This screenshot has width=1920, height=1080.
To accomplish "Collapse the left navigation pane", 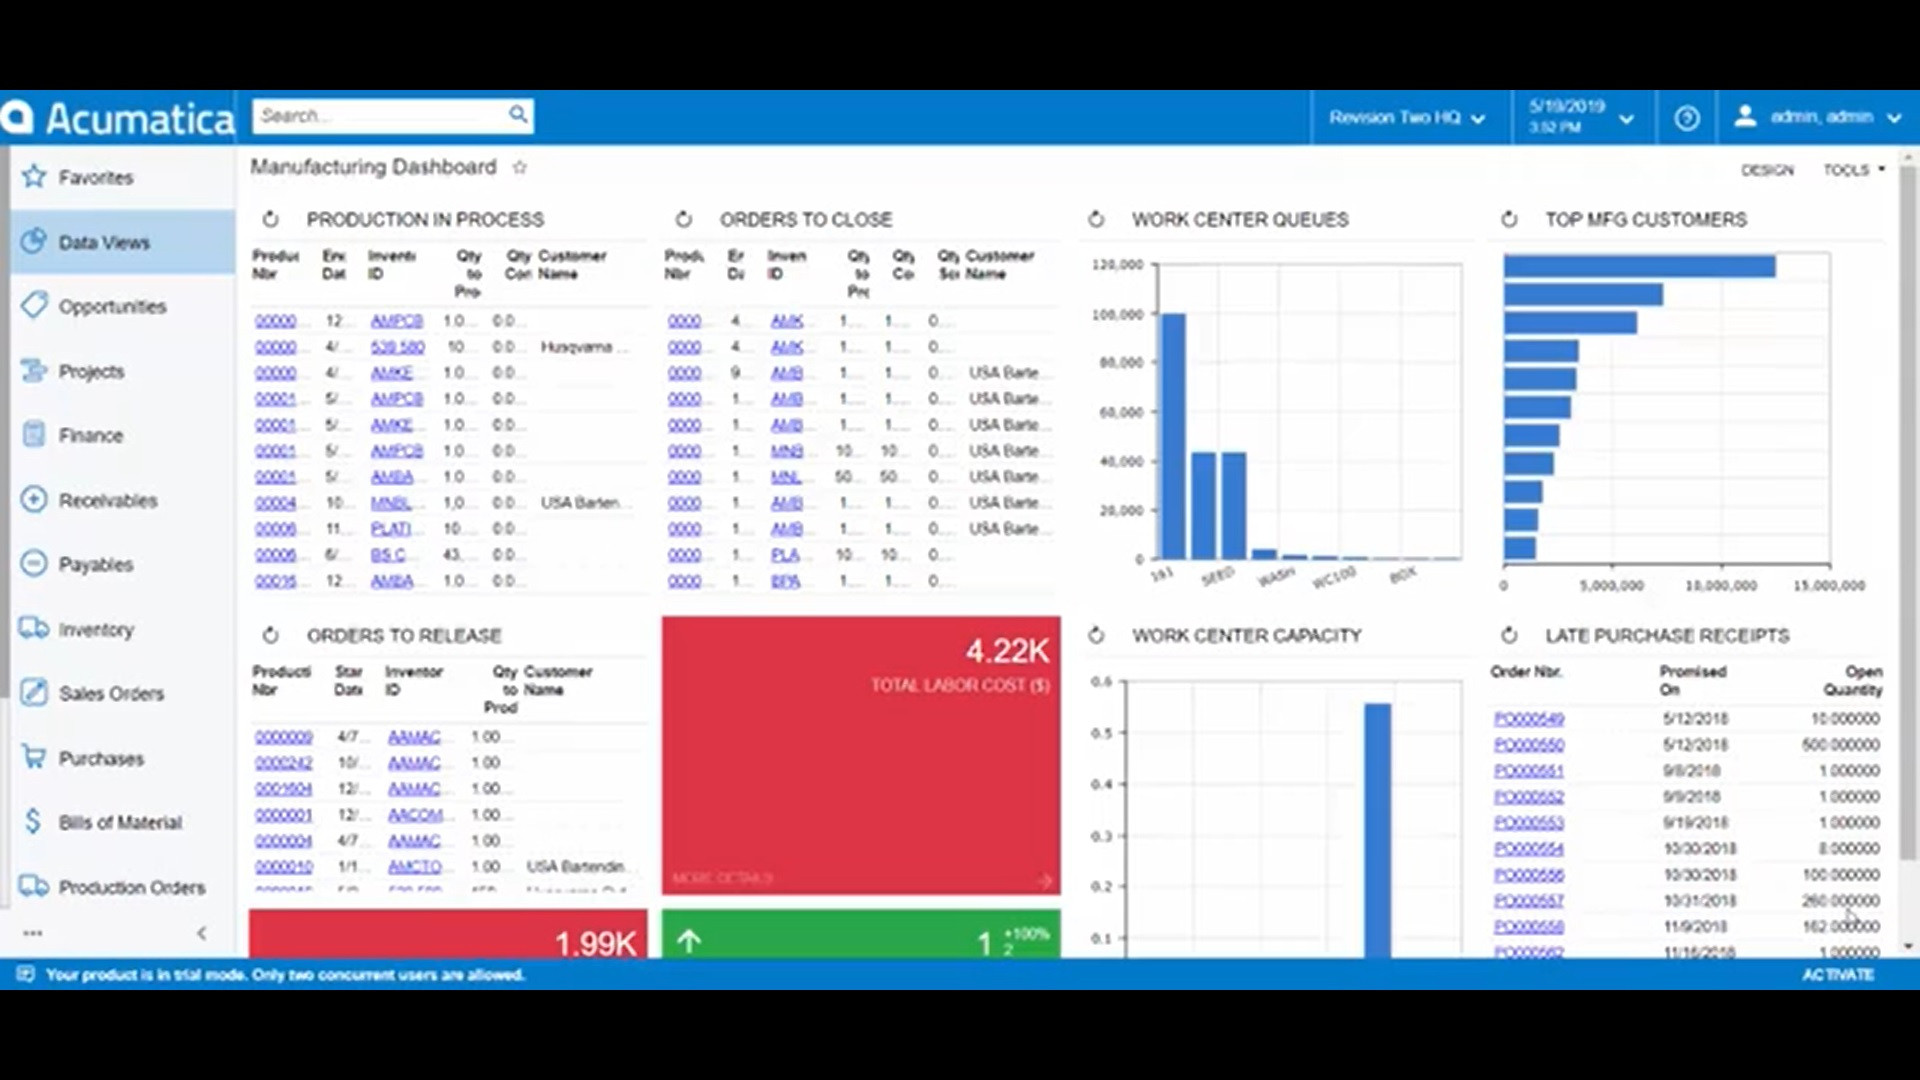I will click(203, 932).
